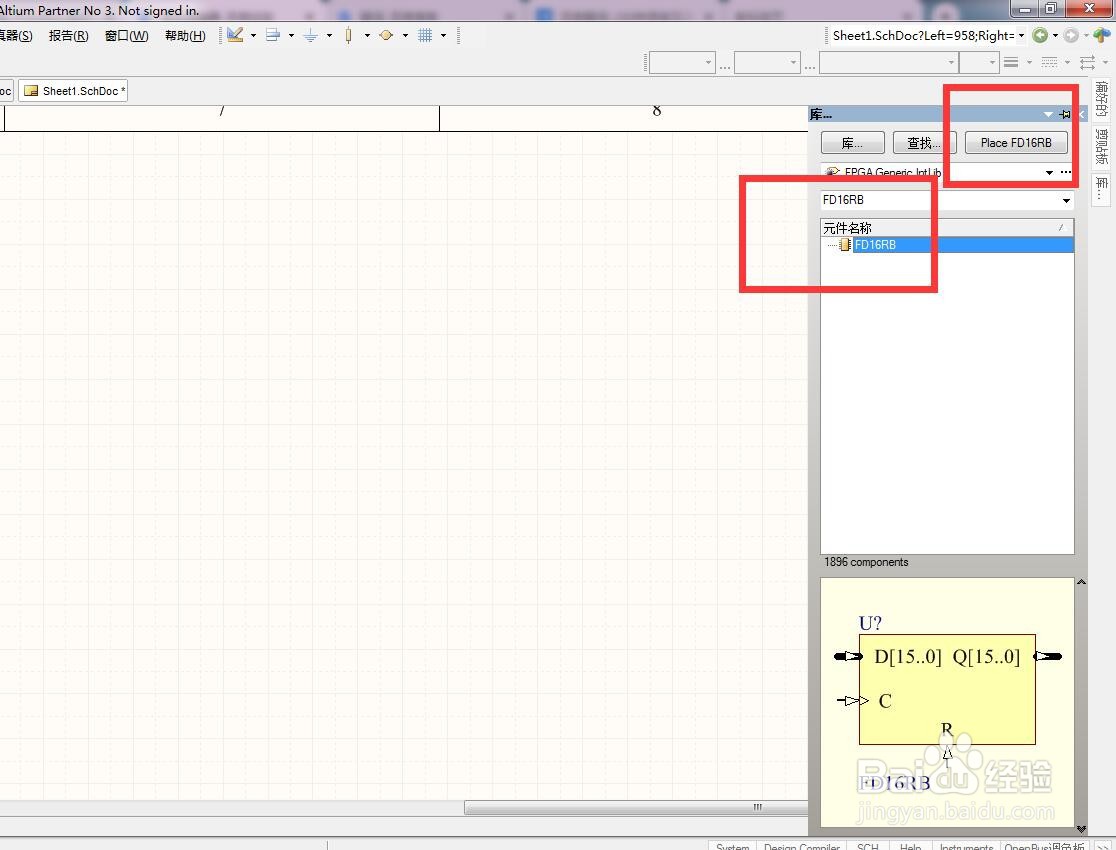Viewport: 1116px width, 850px height.
Task: Close the Libraries panel
Action: pyautogui.click(x=1082, y=114)
